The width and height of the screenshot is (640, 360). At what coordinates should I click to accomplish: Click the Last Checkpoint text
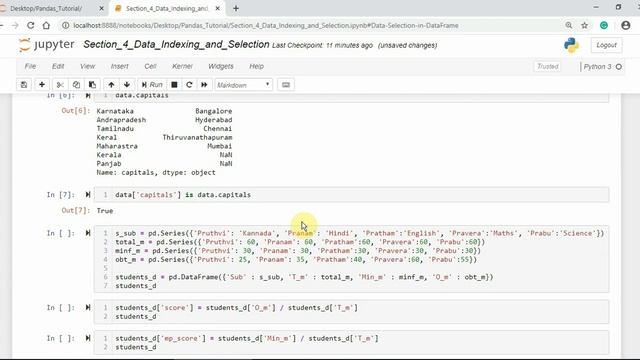[x=322, y=45]
